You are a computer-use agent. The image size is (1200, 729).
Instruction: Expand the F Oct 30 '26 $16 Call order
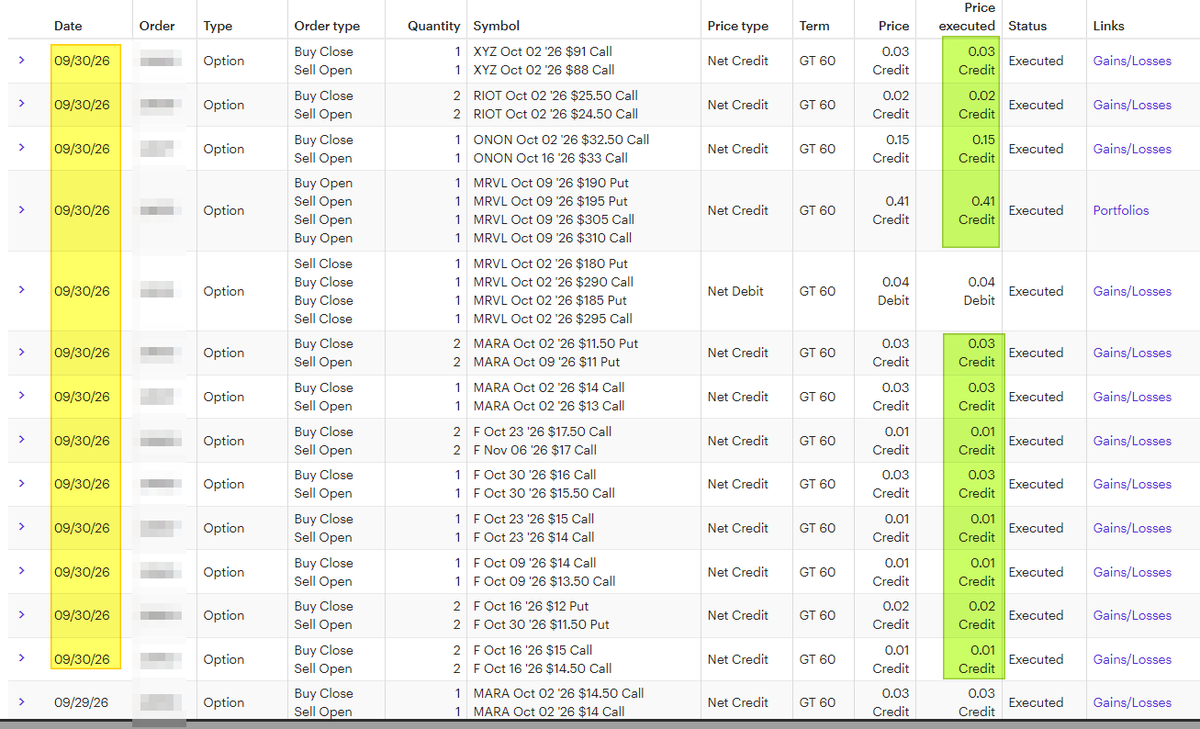pyautogui.click(x=21, y=484)
